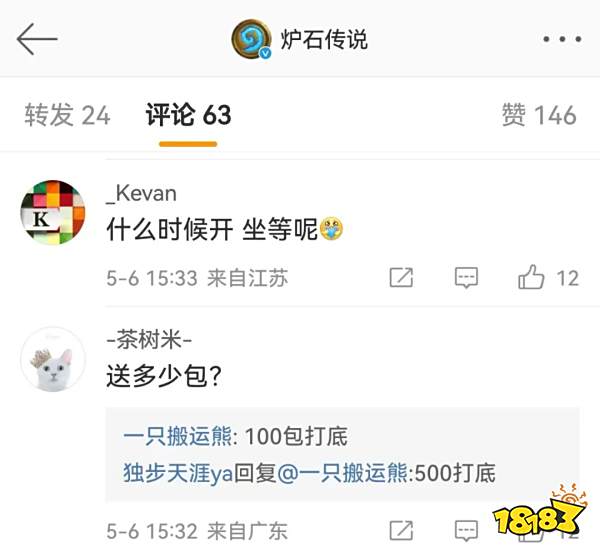The image size is (600, 552).
Task: Select the 评论 63 tab
Action: (x=188, y=115)
